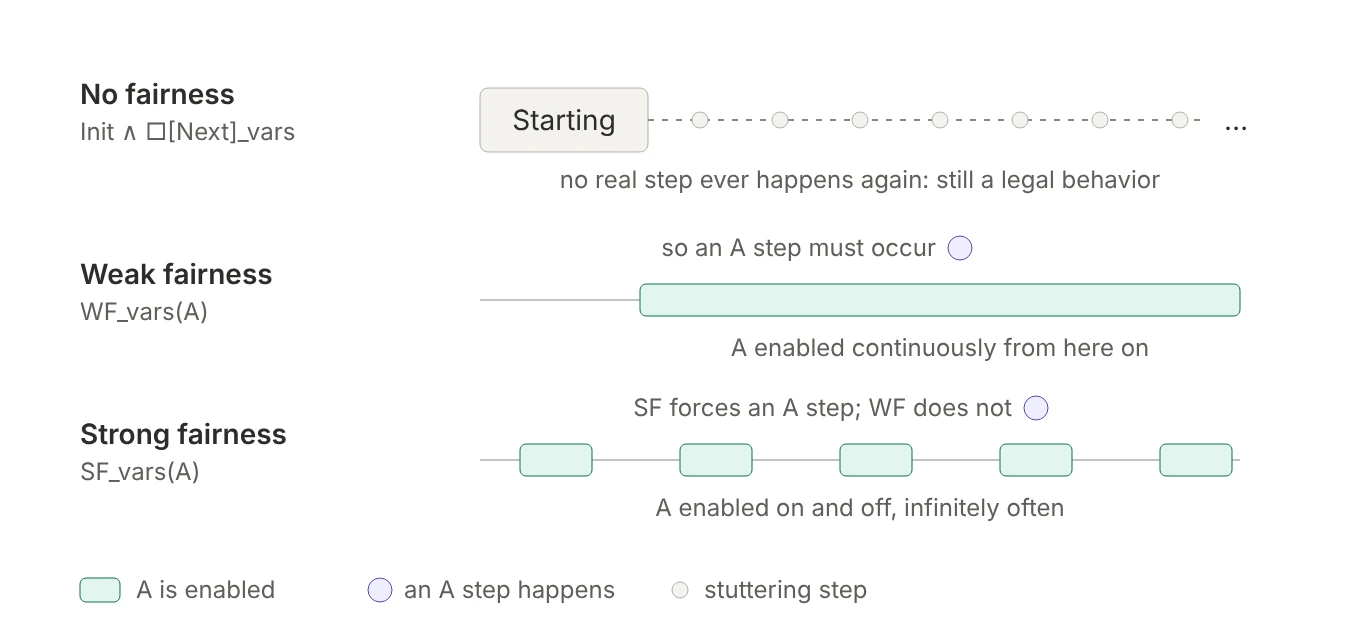
Task: Click the SF_vars(A) formula text
Action: pyautogui.click(x=140, y=472)
